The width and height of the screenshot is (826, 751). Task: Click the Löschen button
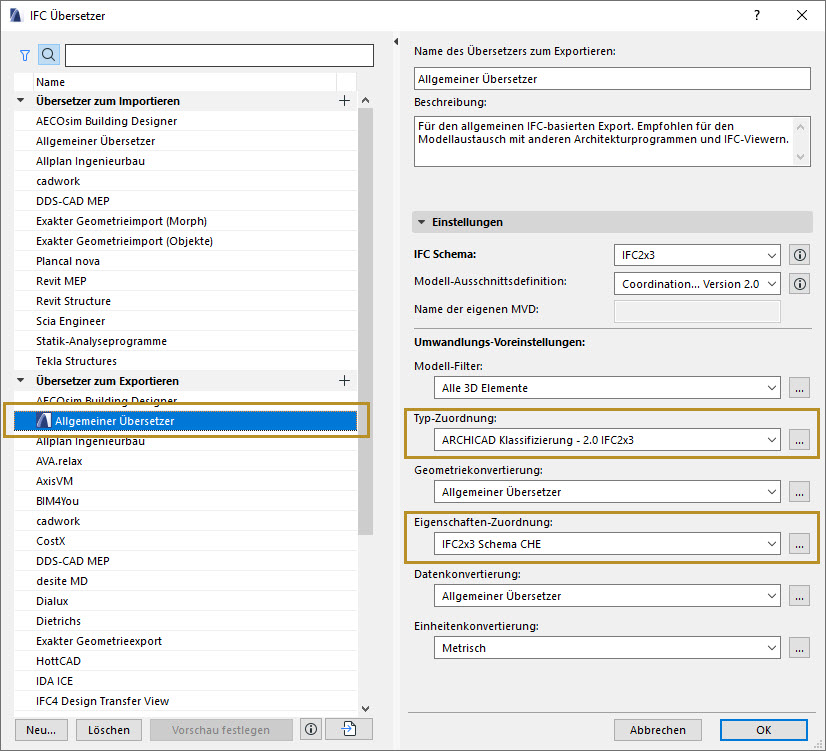click(x=109, y=730)
